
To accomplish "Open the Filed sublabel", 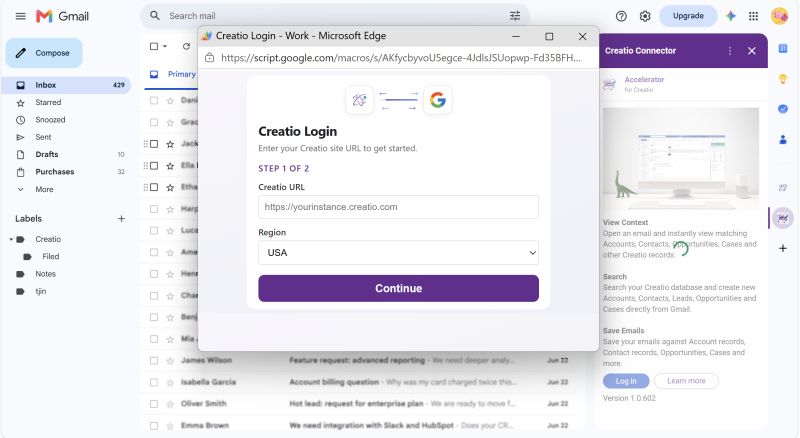I will click(x=51, y=257).
